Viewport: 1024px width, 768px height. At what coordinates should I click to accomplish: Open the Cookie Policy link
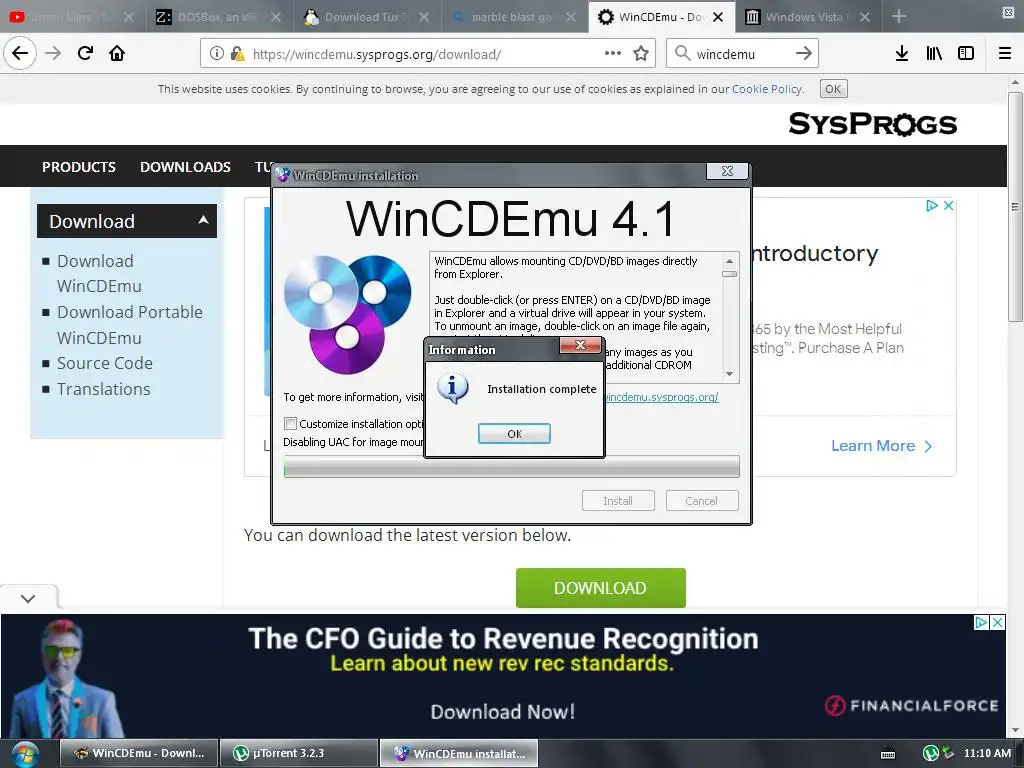pos(767,89)
